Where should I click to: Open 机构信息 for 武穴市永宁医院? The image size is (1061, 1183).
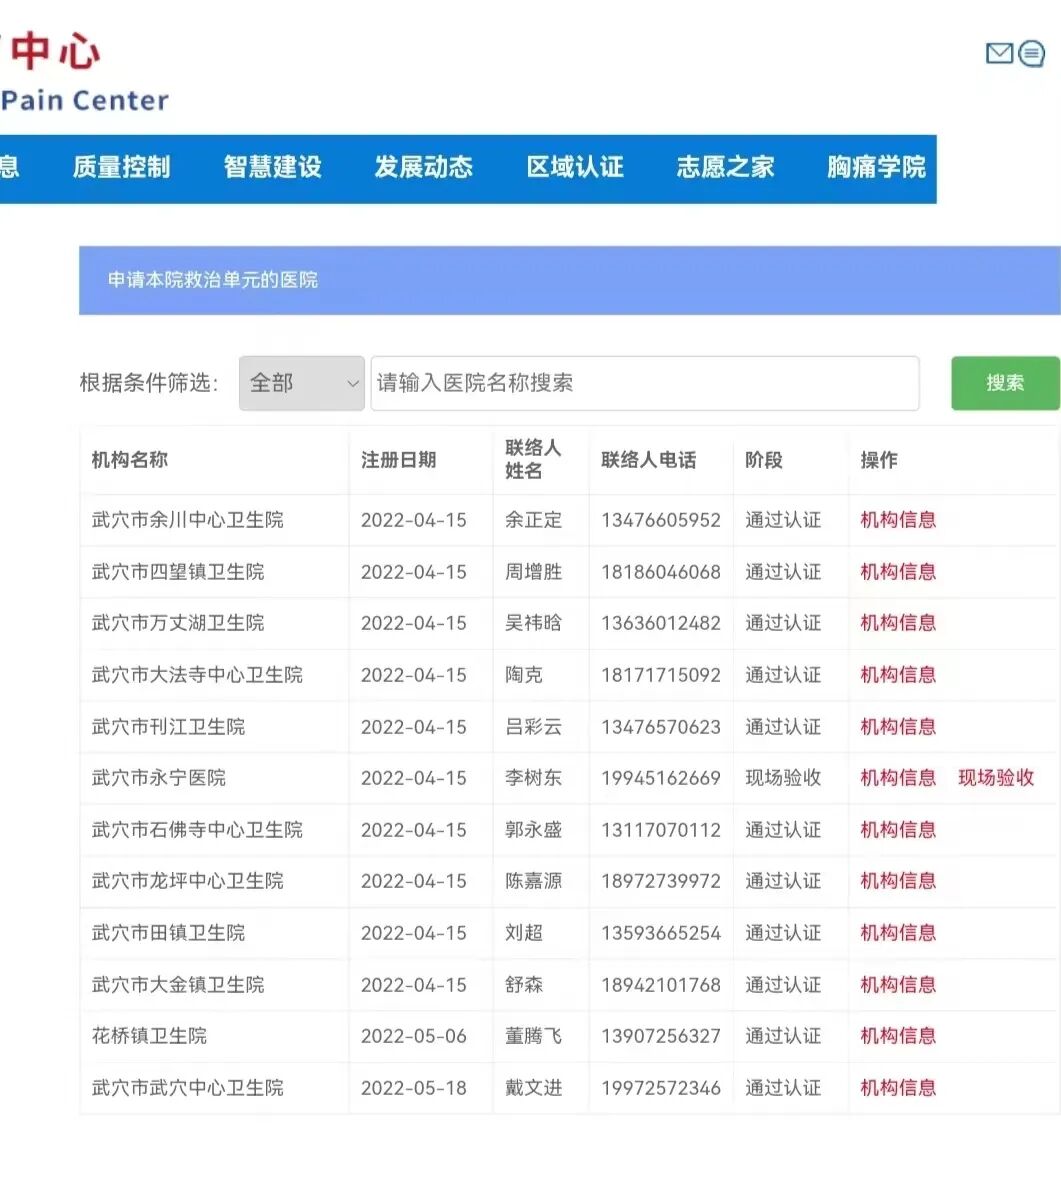(x=897, y=777)
